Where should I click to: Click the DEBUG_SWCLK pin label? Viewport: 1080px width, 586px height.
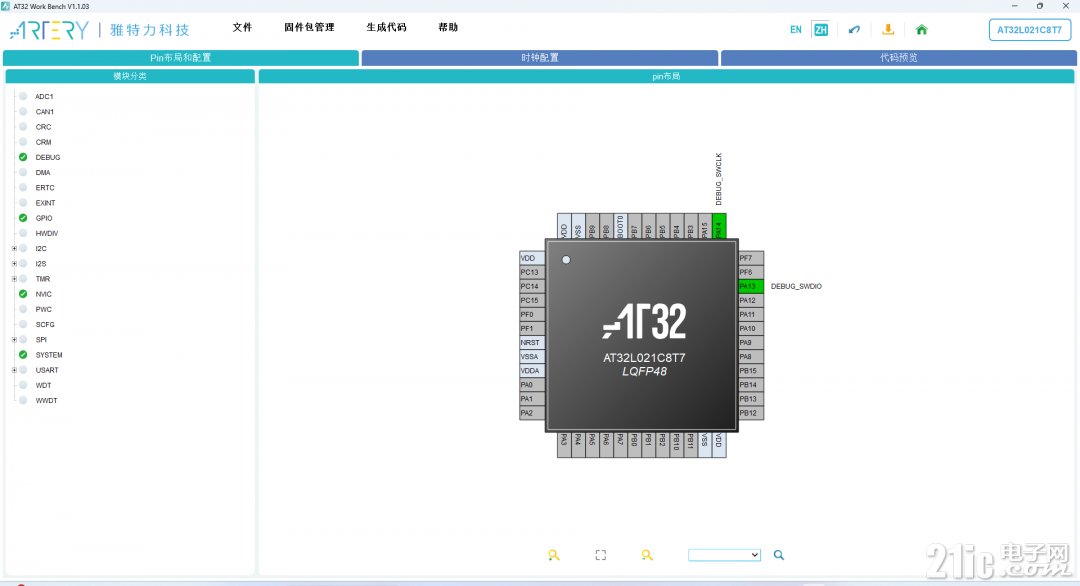point(719,179)
